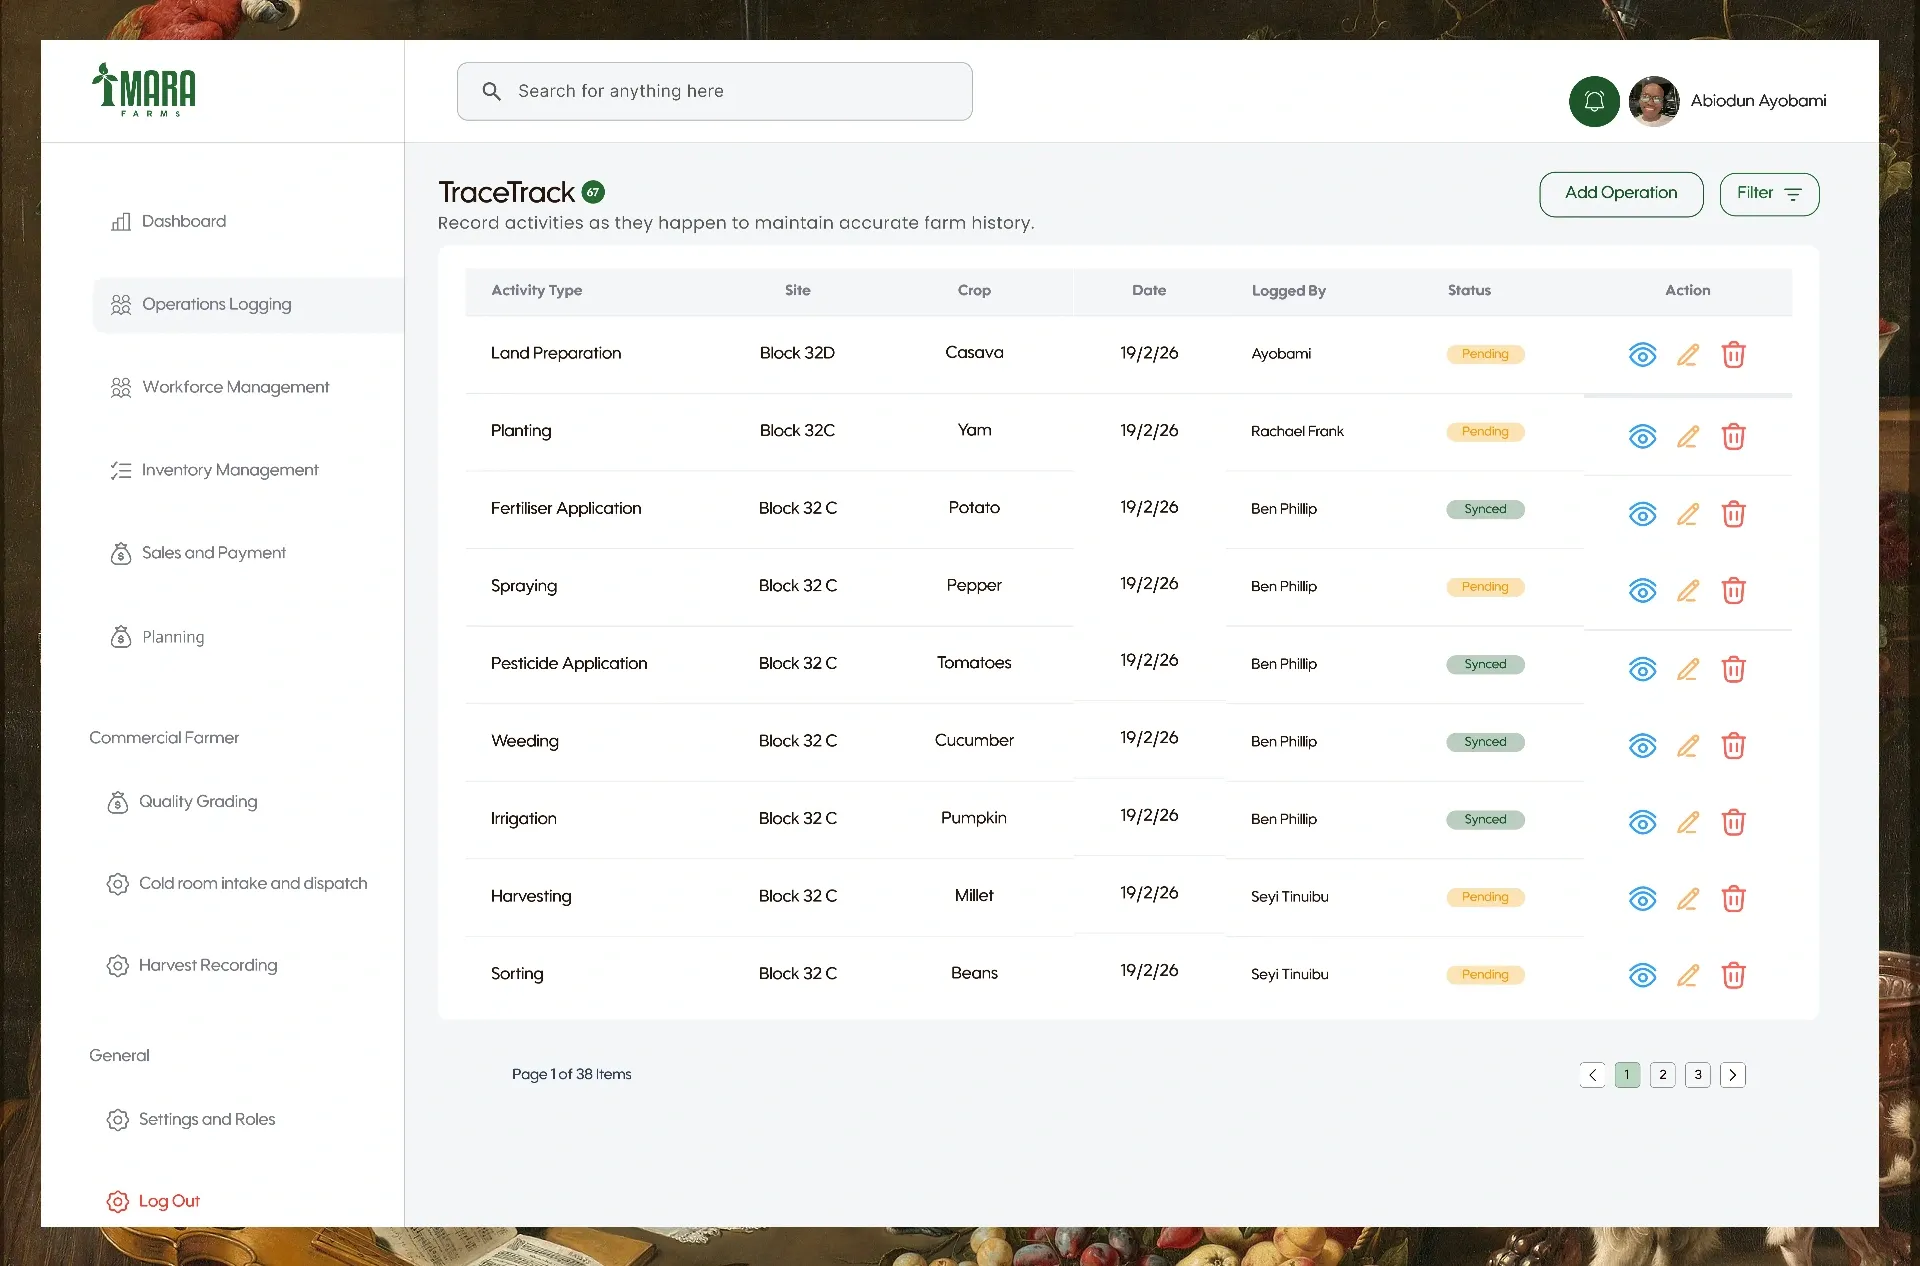
Task: View the Spraying record eye icon
Action: [x=1642, y=591]
